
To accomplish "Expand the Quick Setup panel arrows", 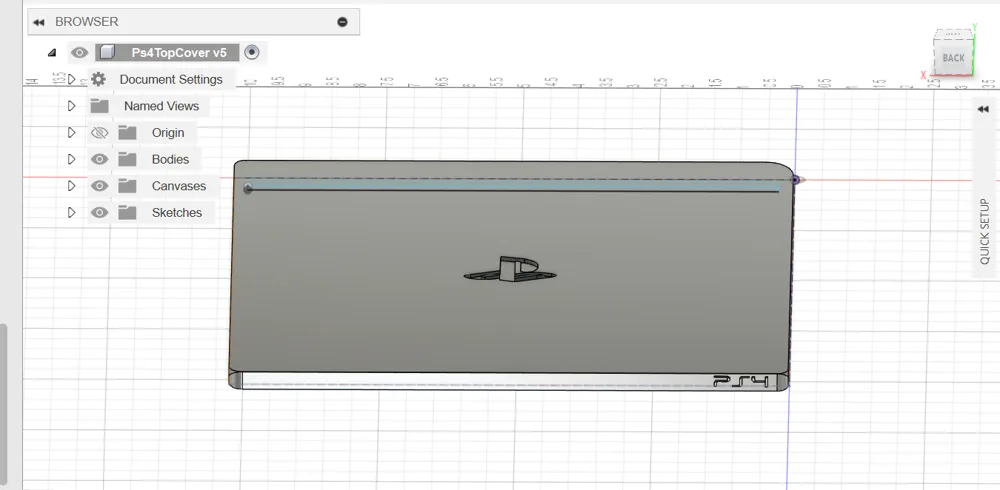I will tap(983, 109).
